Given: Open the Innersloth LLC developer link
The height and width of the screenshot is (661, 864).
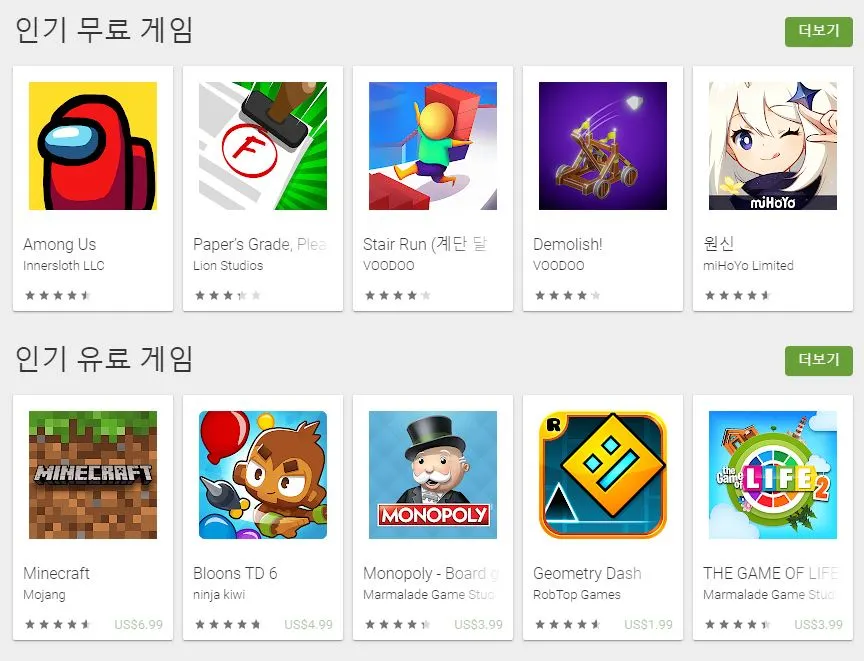Looking at the screenshot, I should pyautogui.click(x=64, y=266).
